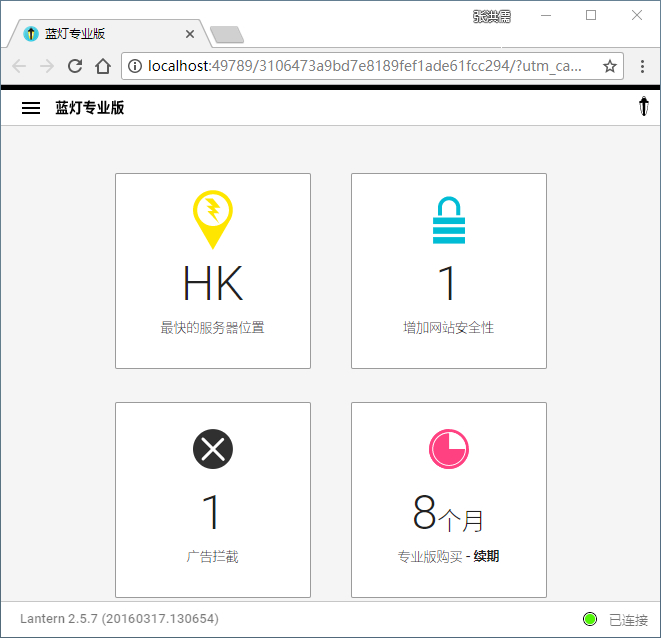661x638 pixels.
Task: Open the Chrome three-dot menu
Action: coord(642,66)
